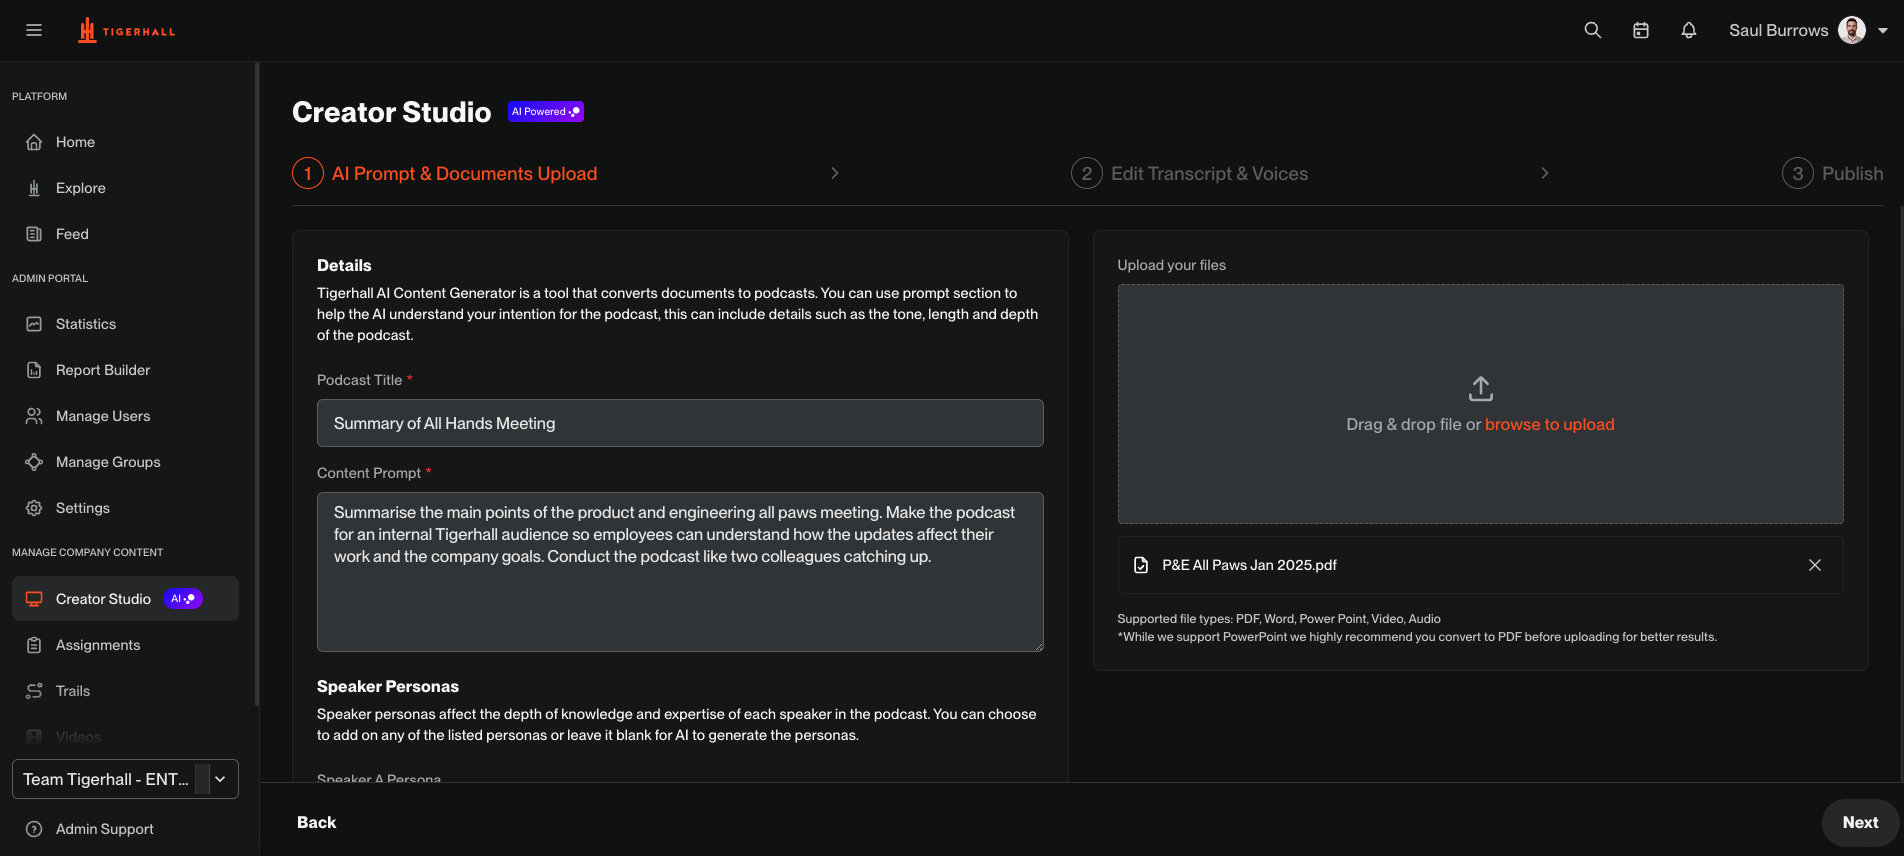1904x856 pixels.
Task: Click the Upload your files label
Action: (x=1172, y=265)
